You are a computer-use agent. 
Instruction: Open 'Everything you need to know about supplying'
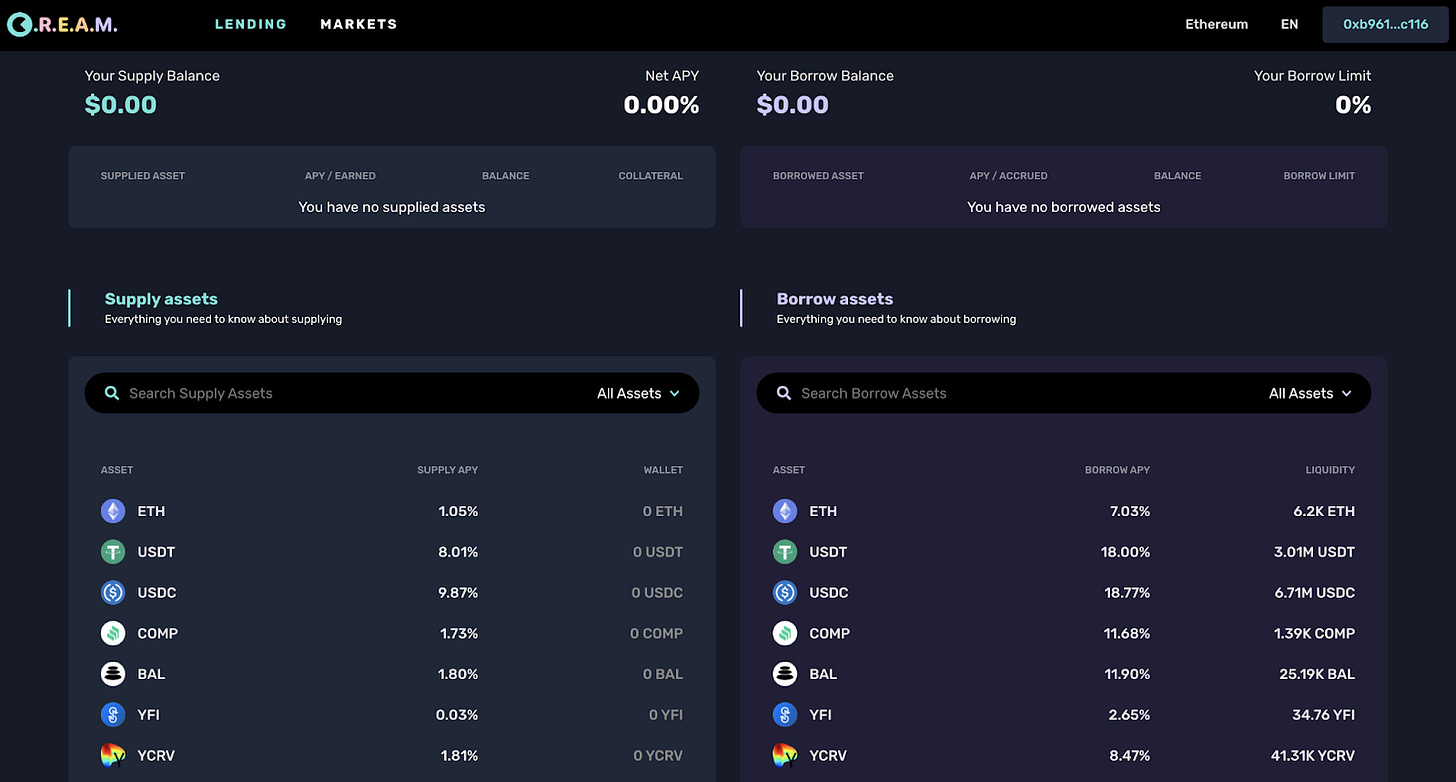click(223, 319)
